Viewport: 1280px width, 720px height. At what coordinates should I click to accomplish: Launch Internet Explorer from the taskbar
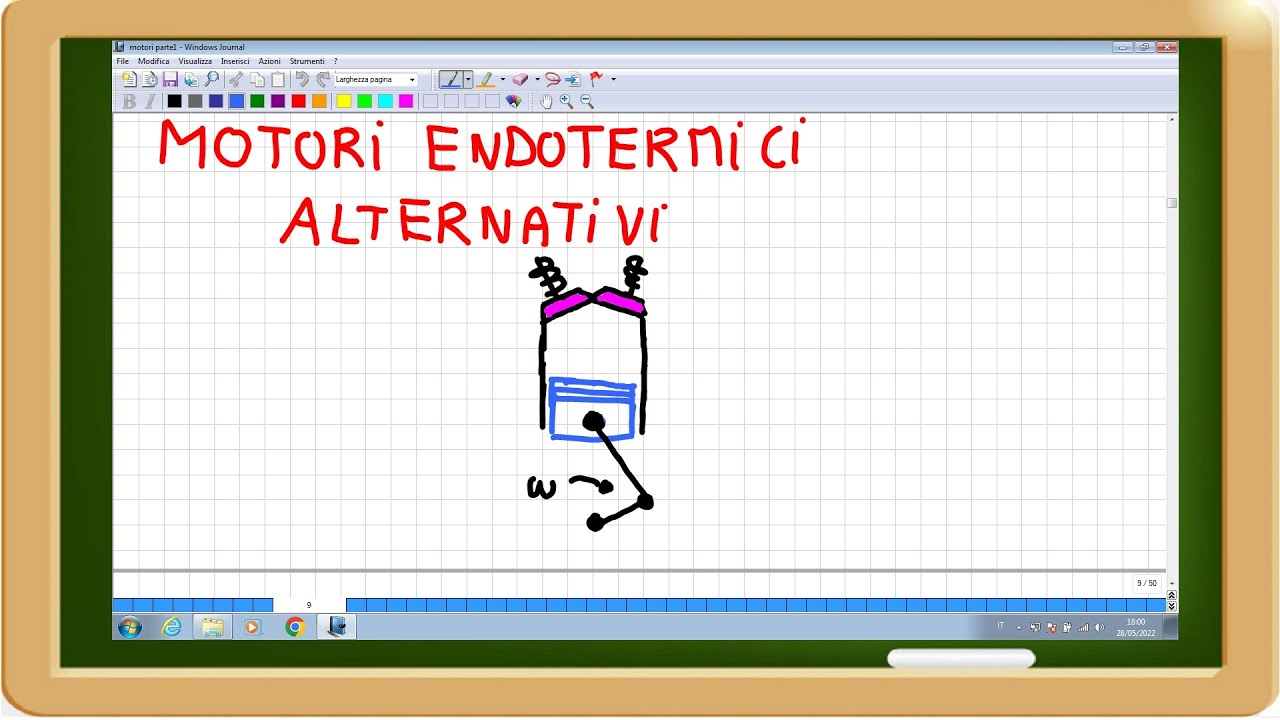coord(172,627)
